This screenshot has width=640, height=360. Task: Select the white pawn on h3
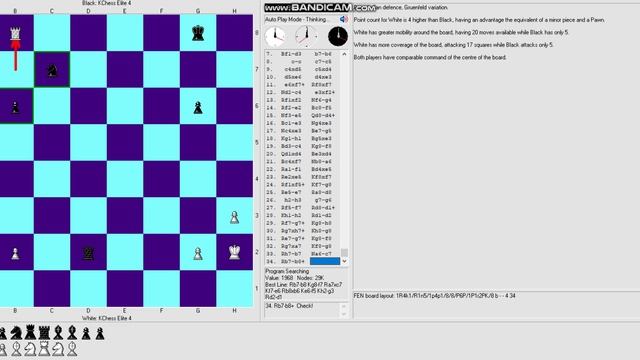(x=234, y=217)
